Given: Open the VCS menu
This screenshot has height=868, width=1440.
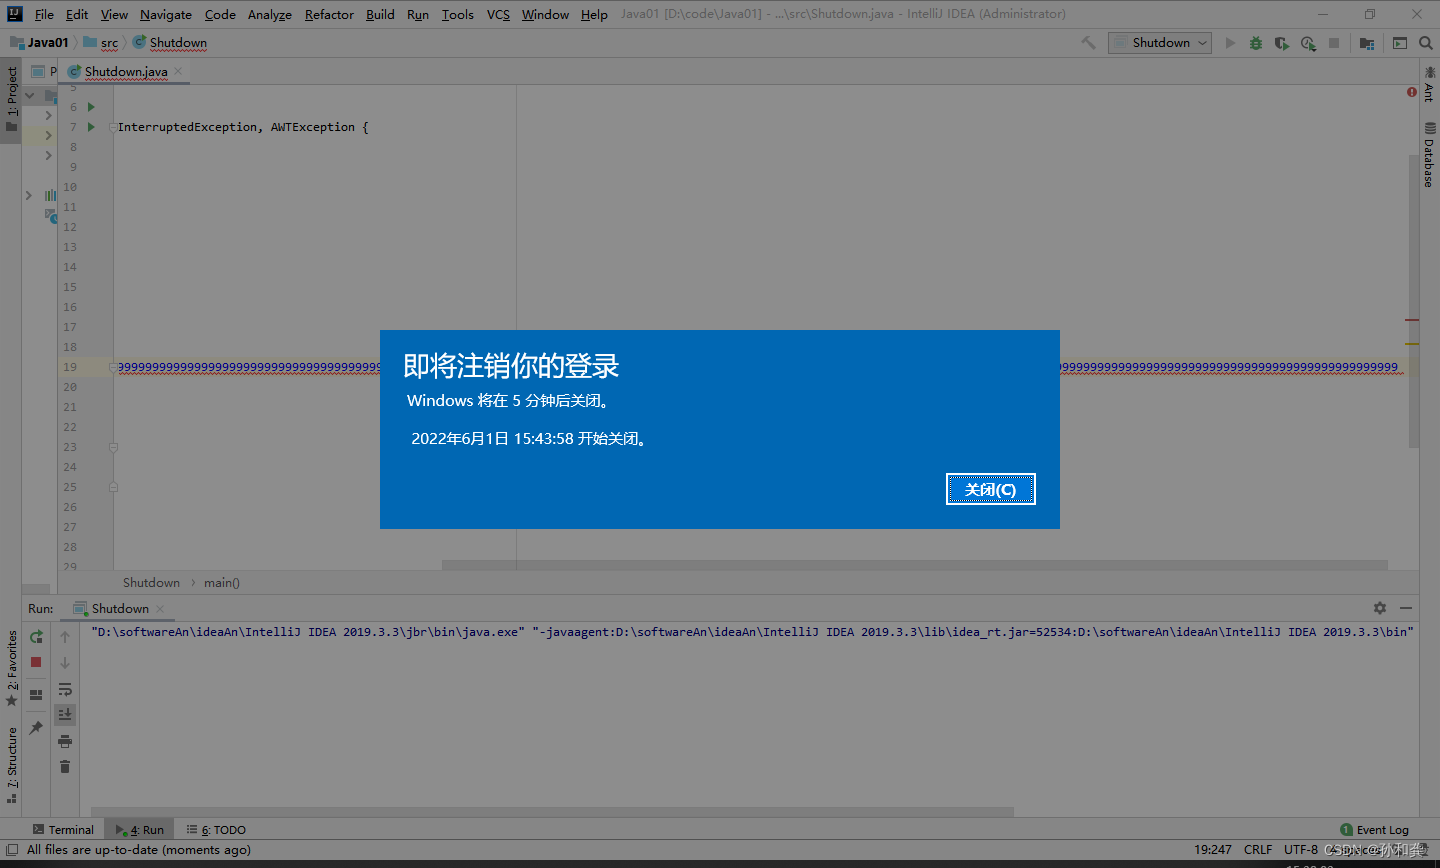Looking at the screenshot, I should 498,14.
